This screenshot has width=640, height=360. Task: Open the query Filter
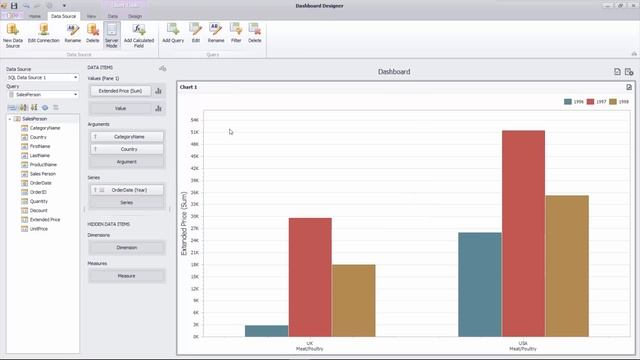click(x=236, y=33)
